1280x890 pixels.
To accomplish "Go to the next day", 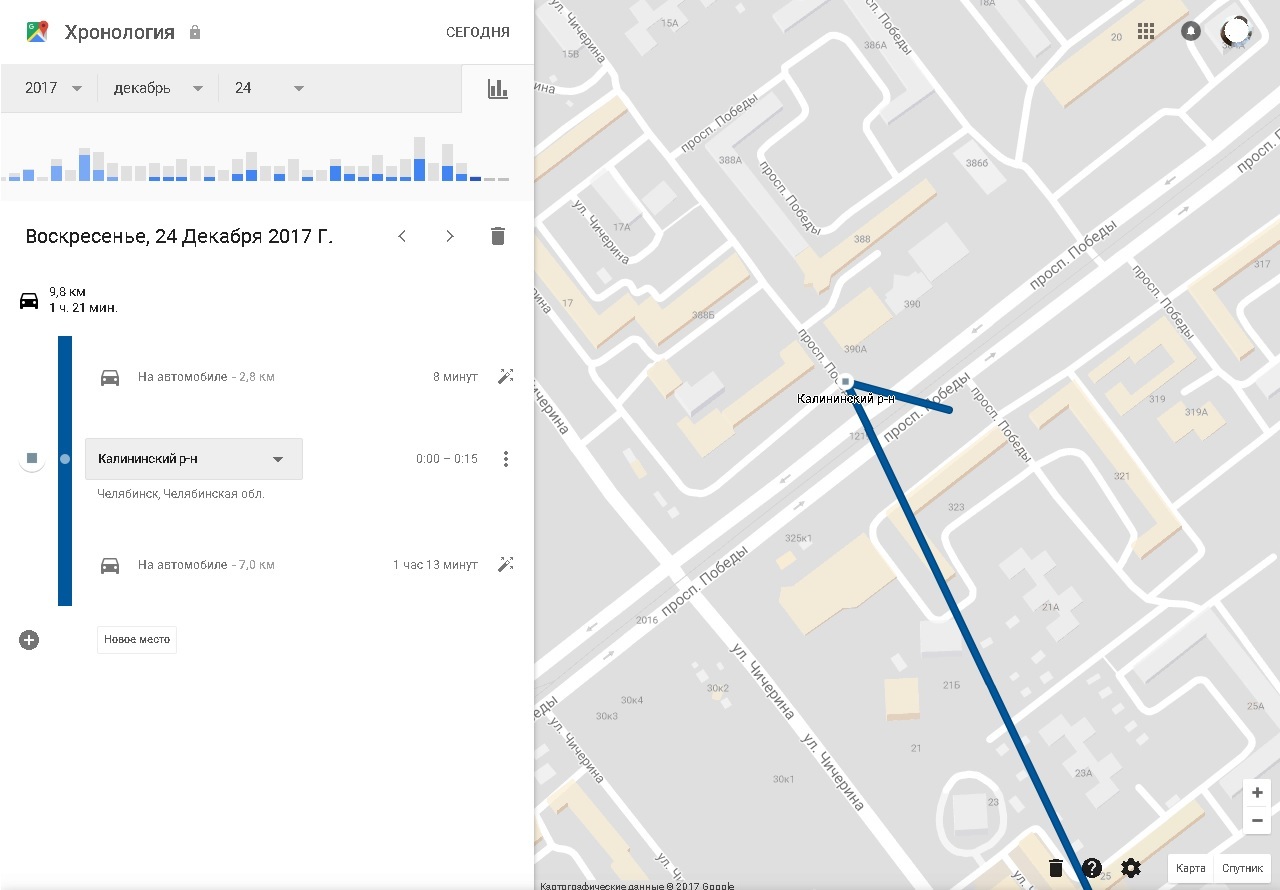I will pyautogui.click(x=450, y=237).
